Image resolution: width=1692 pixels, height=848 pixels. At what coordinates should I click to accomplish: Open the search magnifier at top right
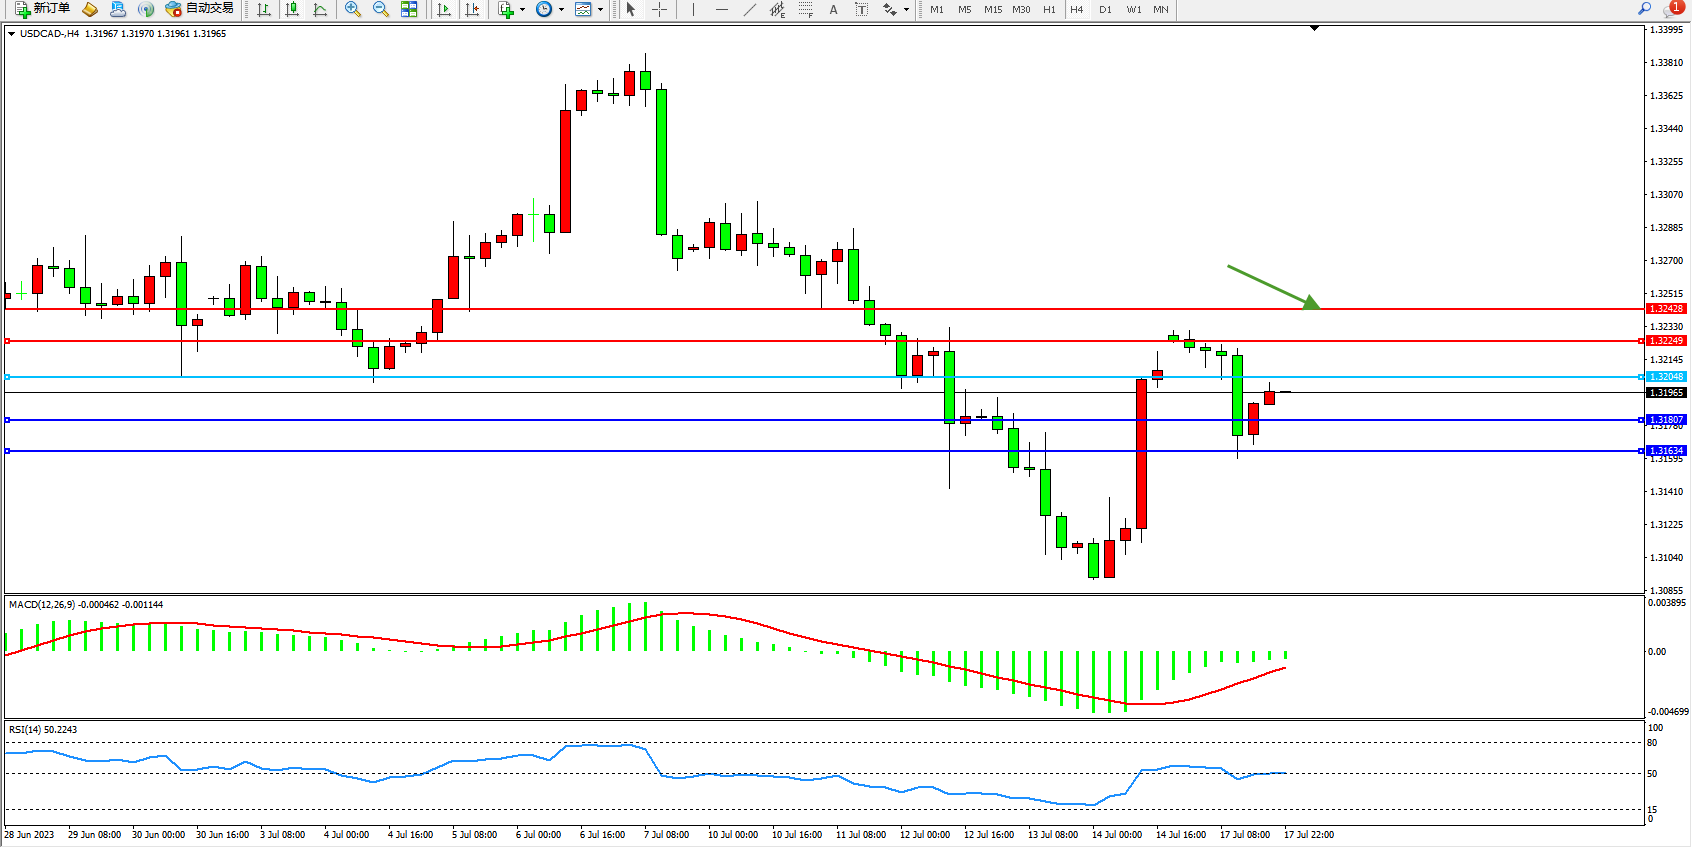[1644, 9]
